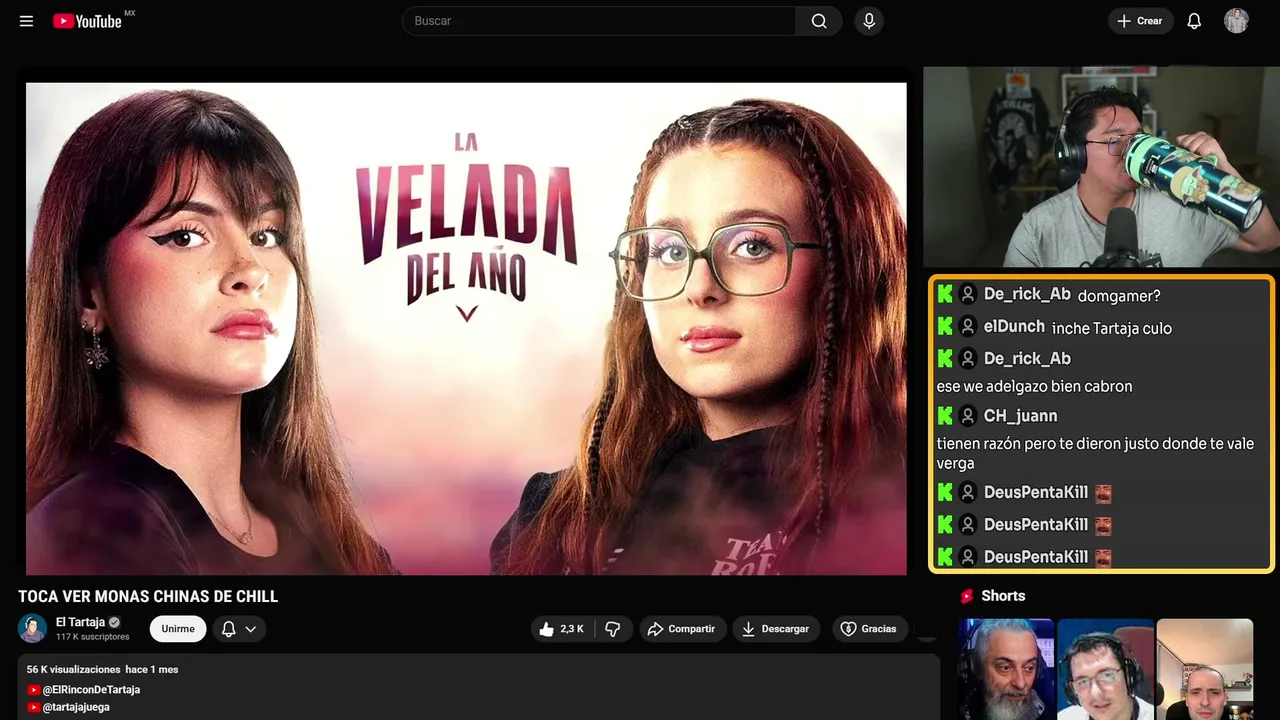Click the 117 K suscriptores count
Viewport: 1280px width, 720px height.
pyautogui.click(x=93, y=637)
